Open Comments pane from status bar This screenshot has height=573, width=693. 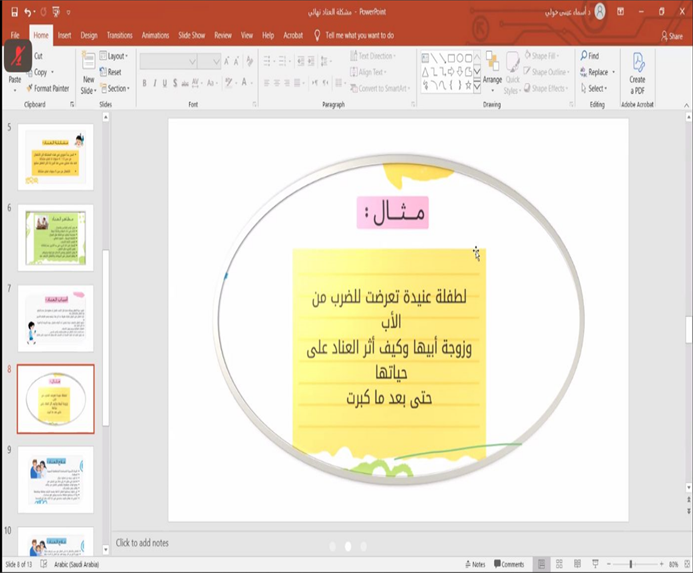pyautogui.click(x=509, y=564)
